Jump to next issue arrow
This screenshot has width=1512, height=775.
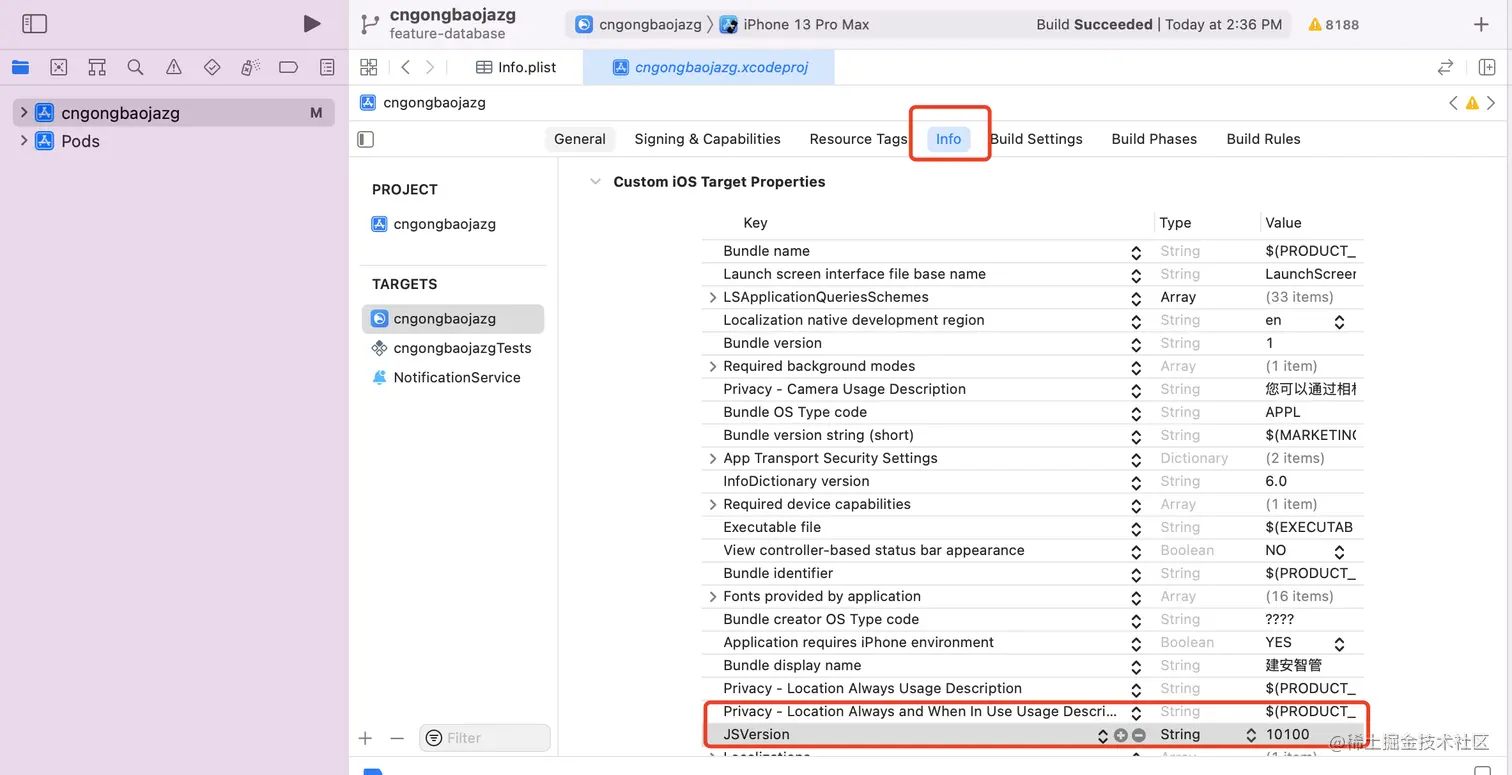(1491, 102)
